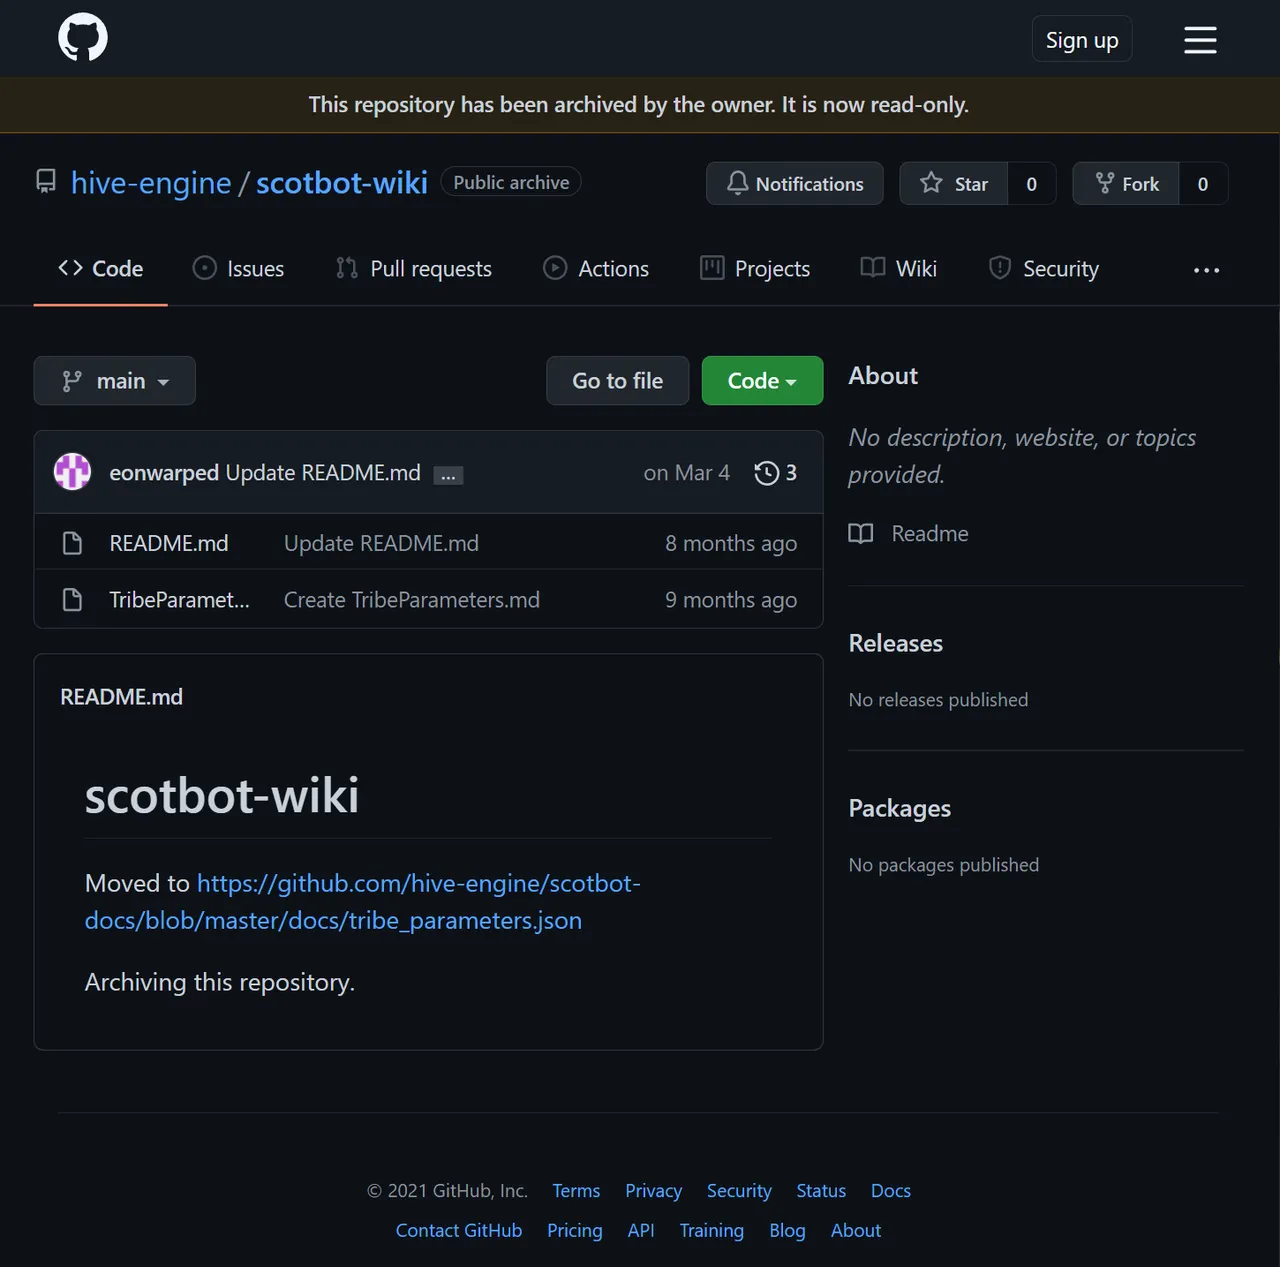
Task: Click the eonwarped avatar image
Action: pos(72,472)
